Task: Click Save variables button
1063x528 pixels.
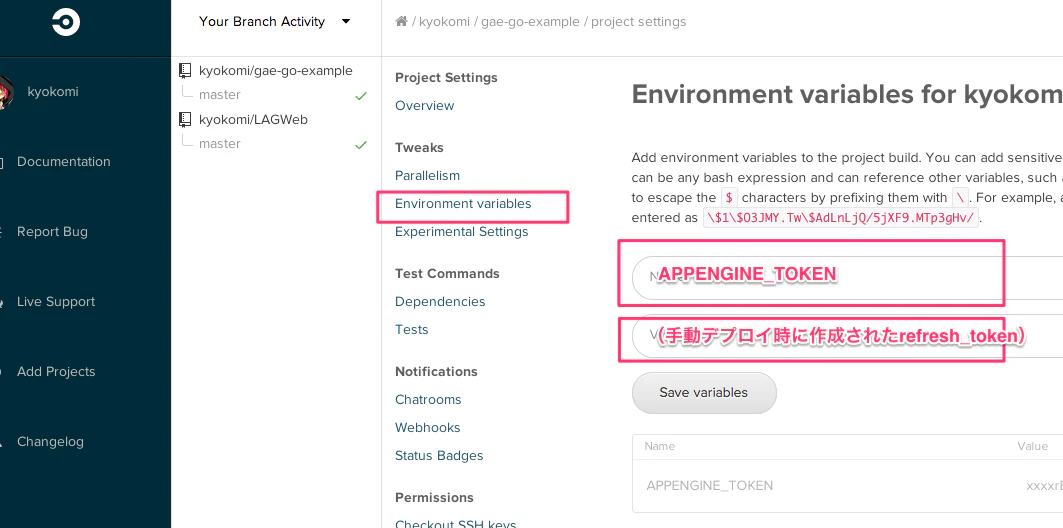Action: [704, 392]
